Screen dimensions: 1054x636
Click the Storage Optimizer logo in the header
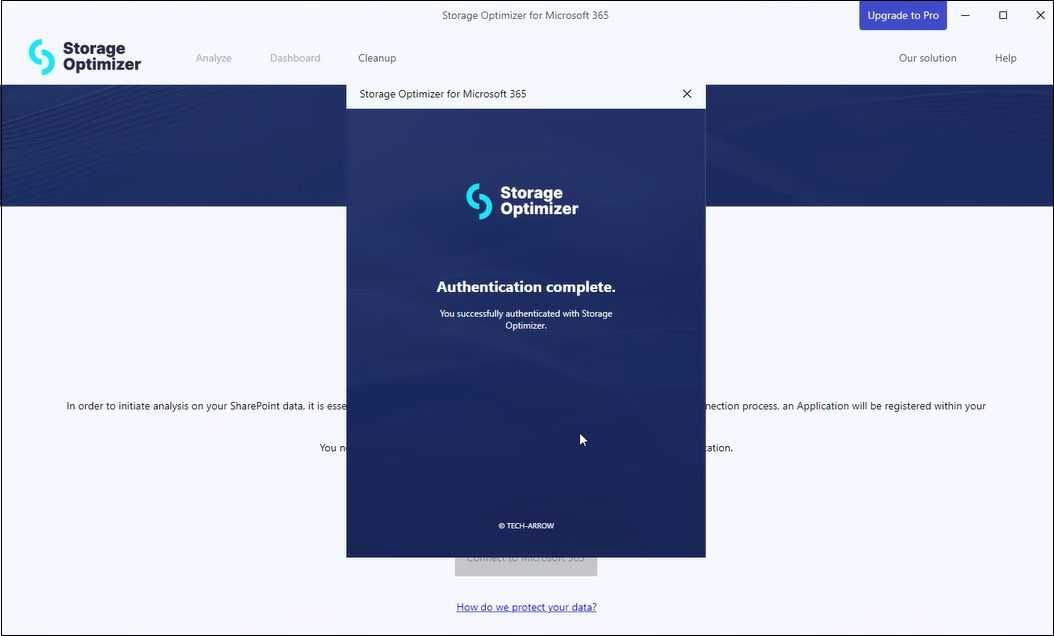coord(85,56)
